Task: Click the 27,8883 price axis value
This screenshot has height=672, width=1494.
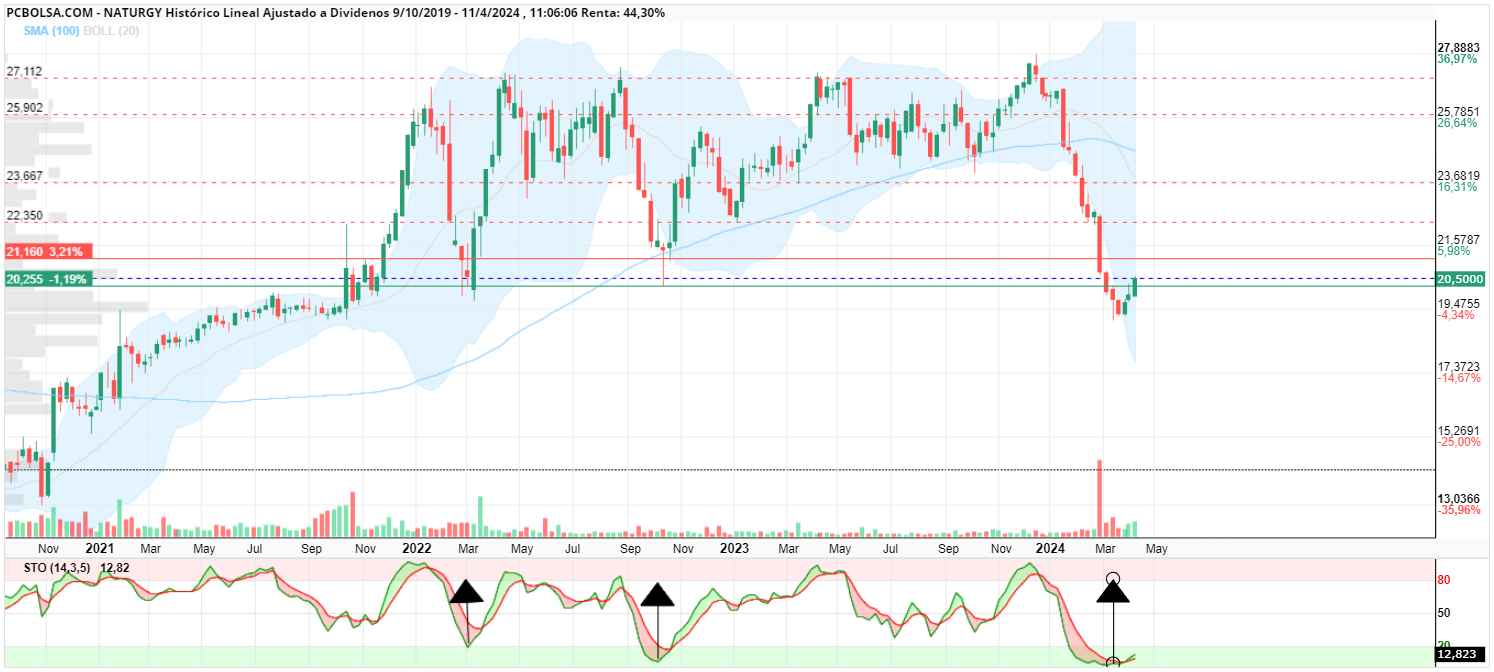Action: 1458,47
